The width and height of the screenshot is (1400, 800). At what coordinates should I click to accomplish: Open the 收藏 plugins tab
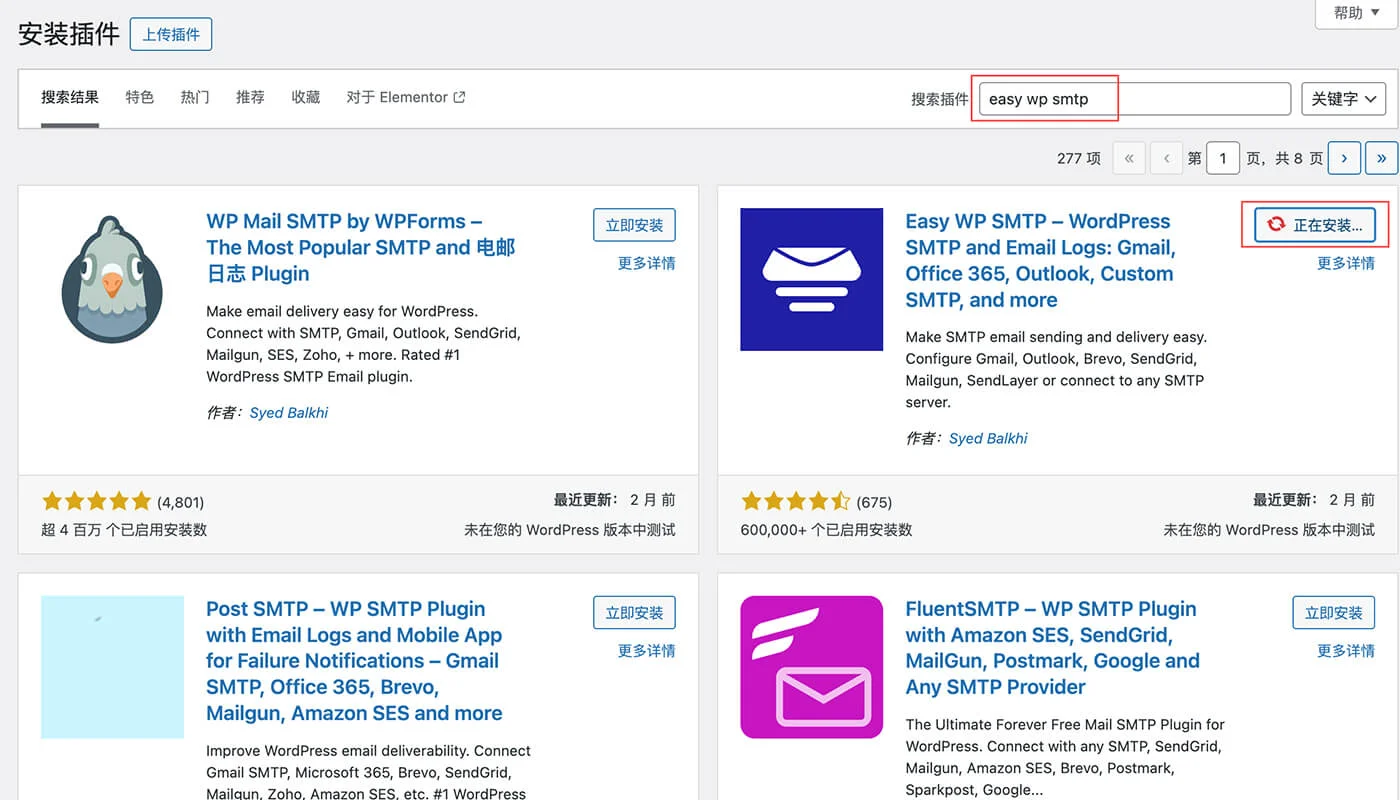coord(305,97)
